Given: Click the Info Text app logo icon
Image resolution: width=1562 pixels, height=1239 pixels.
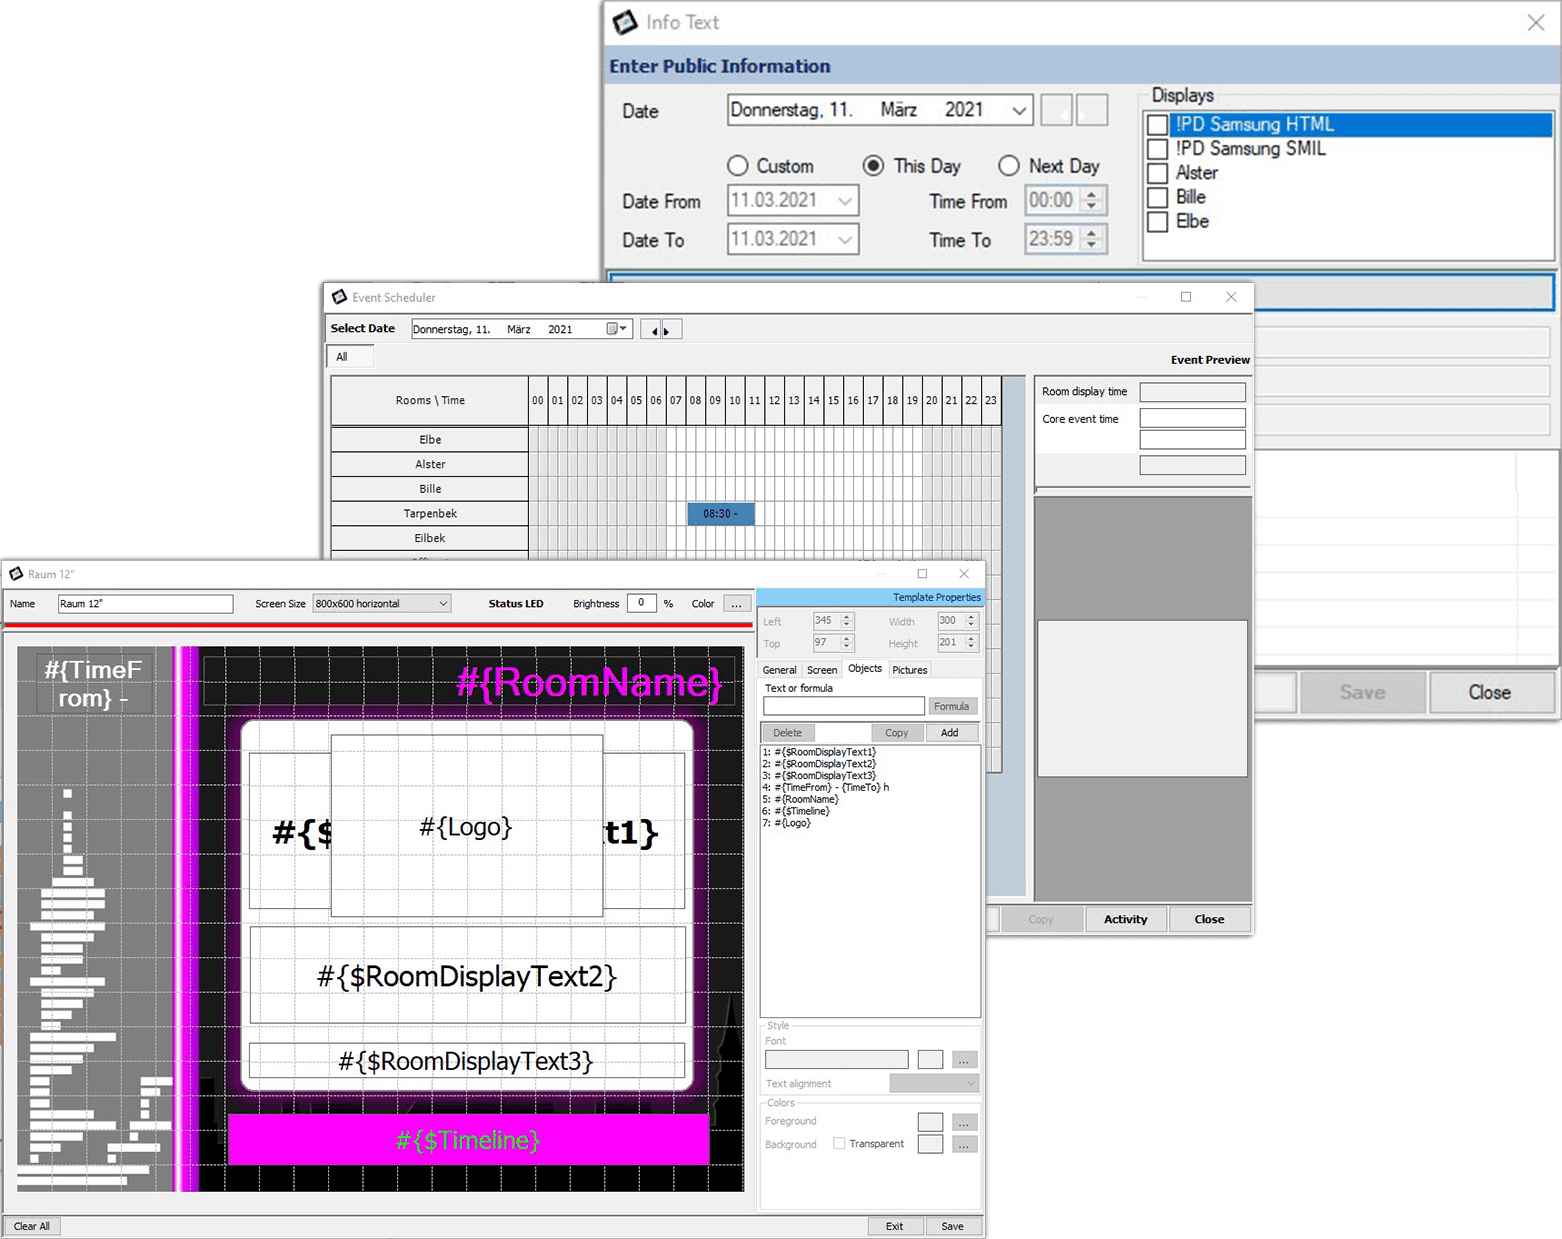Looking at the screenshot, I should pyautogui.click(x=625, y=22).
